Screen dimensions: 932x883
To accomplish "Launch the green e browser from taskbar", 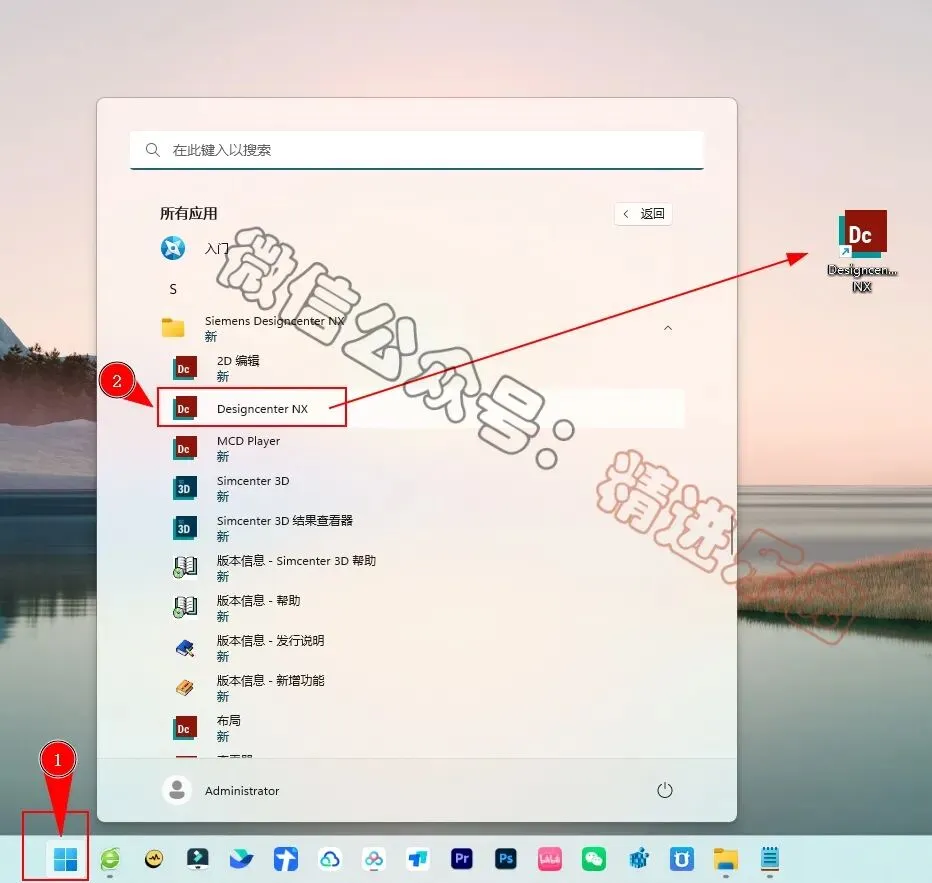I will 110,859.
